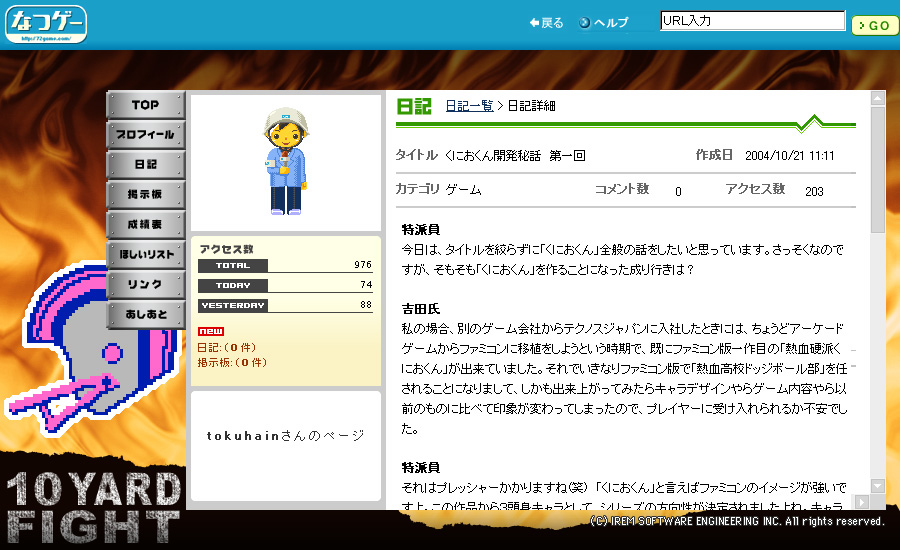Click the tokuhain avatar character
900x550 pixels.
pos(286,161)
